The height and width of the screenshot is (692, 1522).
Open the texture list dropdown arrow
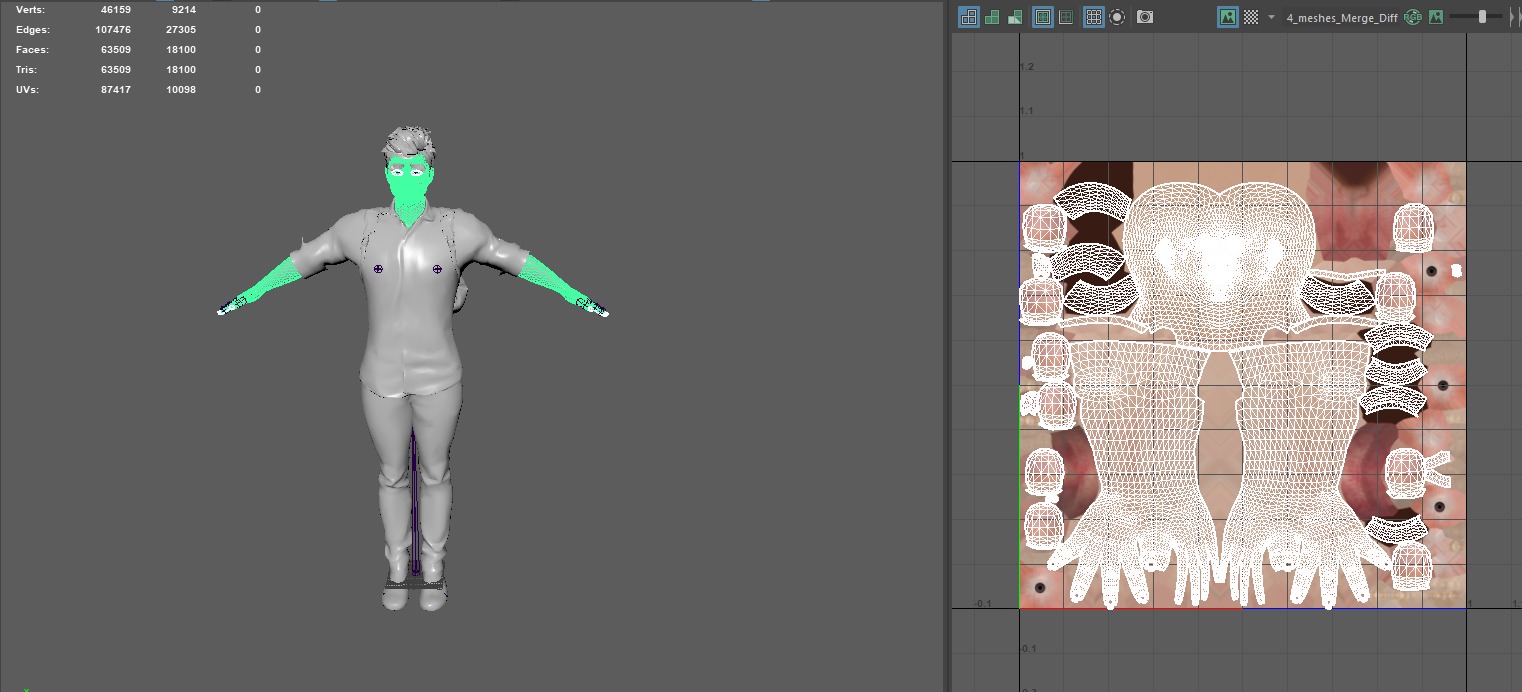pos(1272,17)
